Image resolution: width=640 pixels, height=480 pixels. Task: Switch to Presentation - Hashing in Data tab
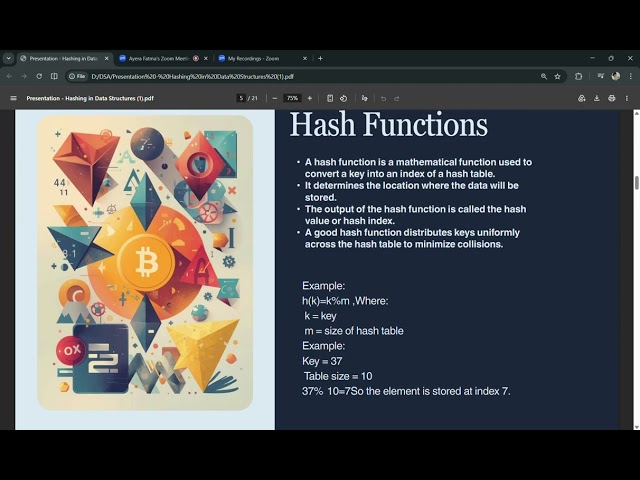(x=63, y=58)
